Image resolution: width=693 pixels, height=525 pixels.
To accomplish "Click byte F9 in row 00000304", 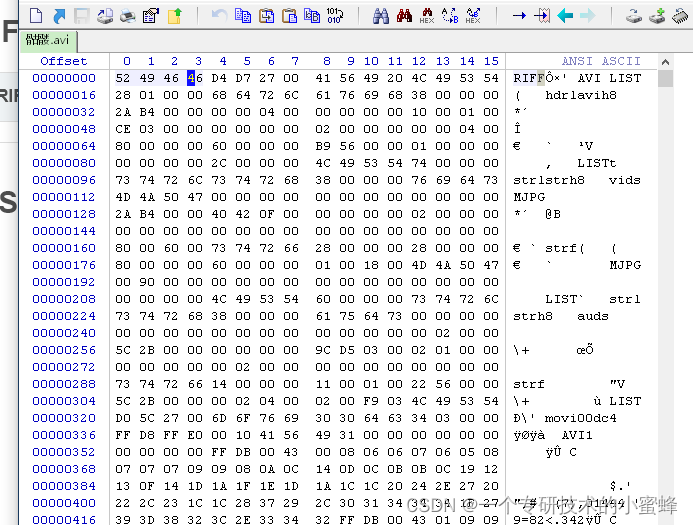I will point(371,401).
